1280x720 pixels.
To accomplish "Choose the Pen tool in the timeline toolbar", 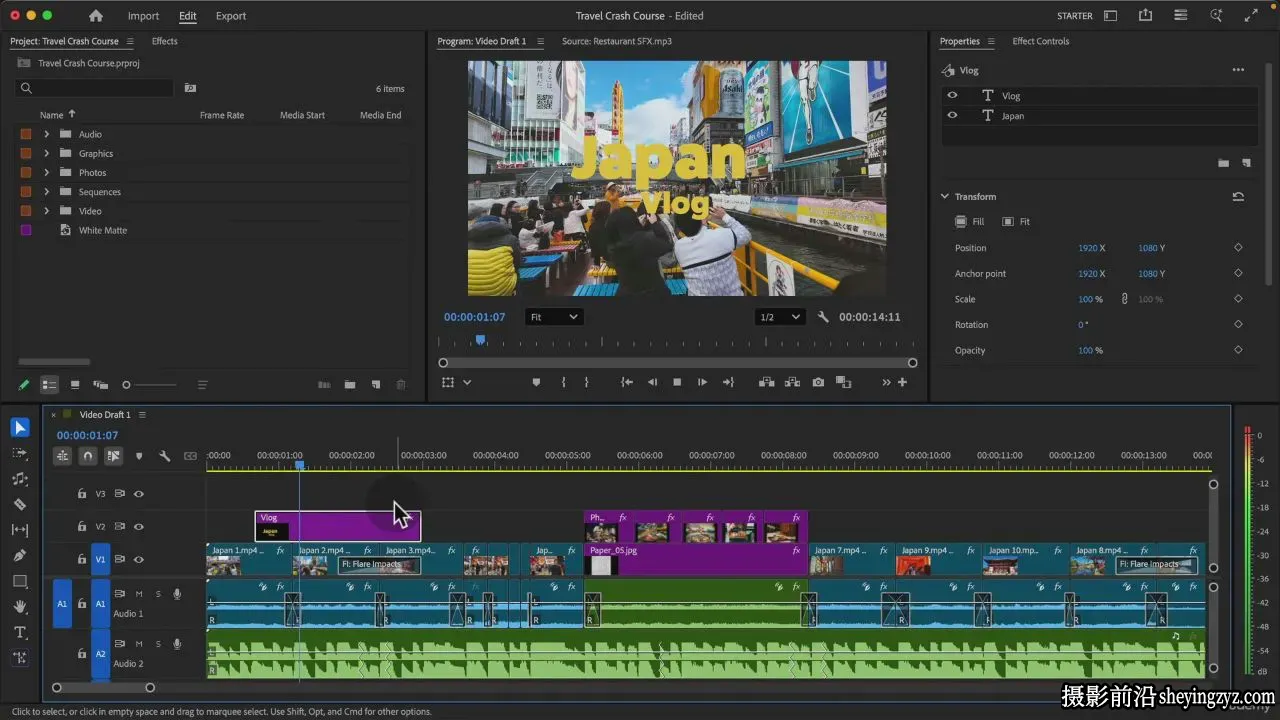I will point(20,555).
